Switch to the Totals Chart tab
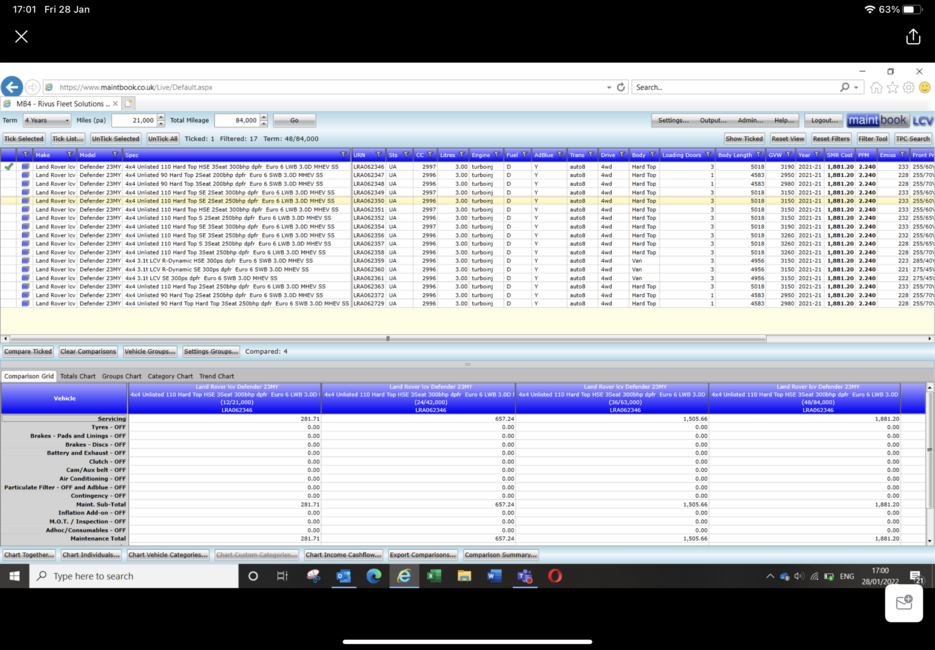The image size is (935, 650). click(x=78, y=376)
